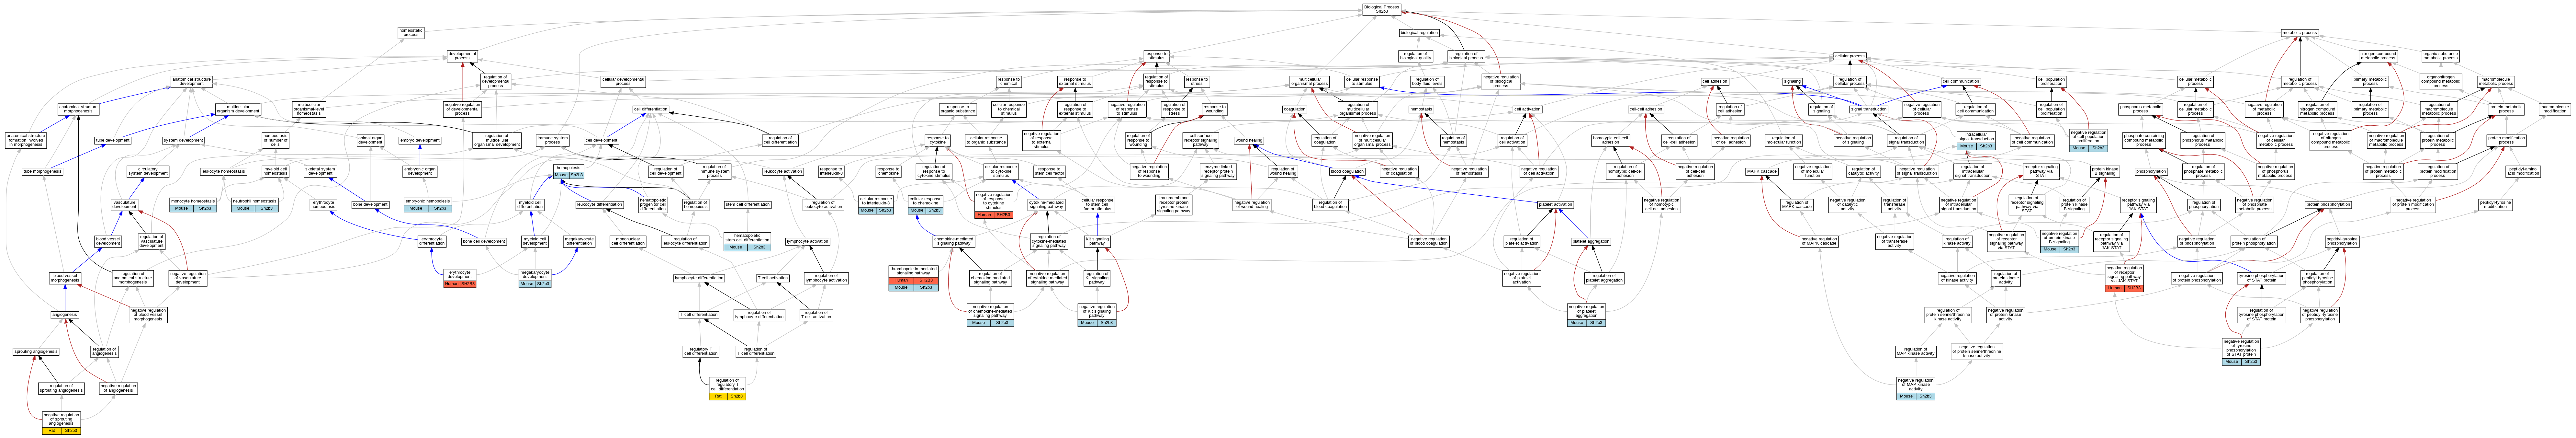2576x438 pixels.
Task: Click thrombopoietin-mediated signaling pathway node
Action: pos(914,278)
